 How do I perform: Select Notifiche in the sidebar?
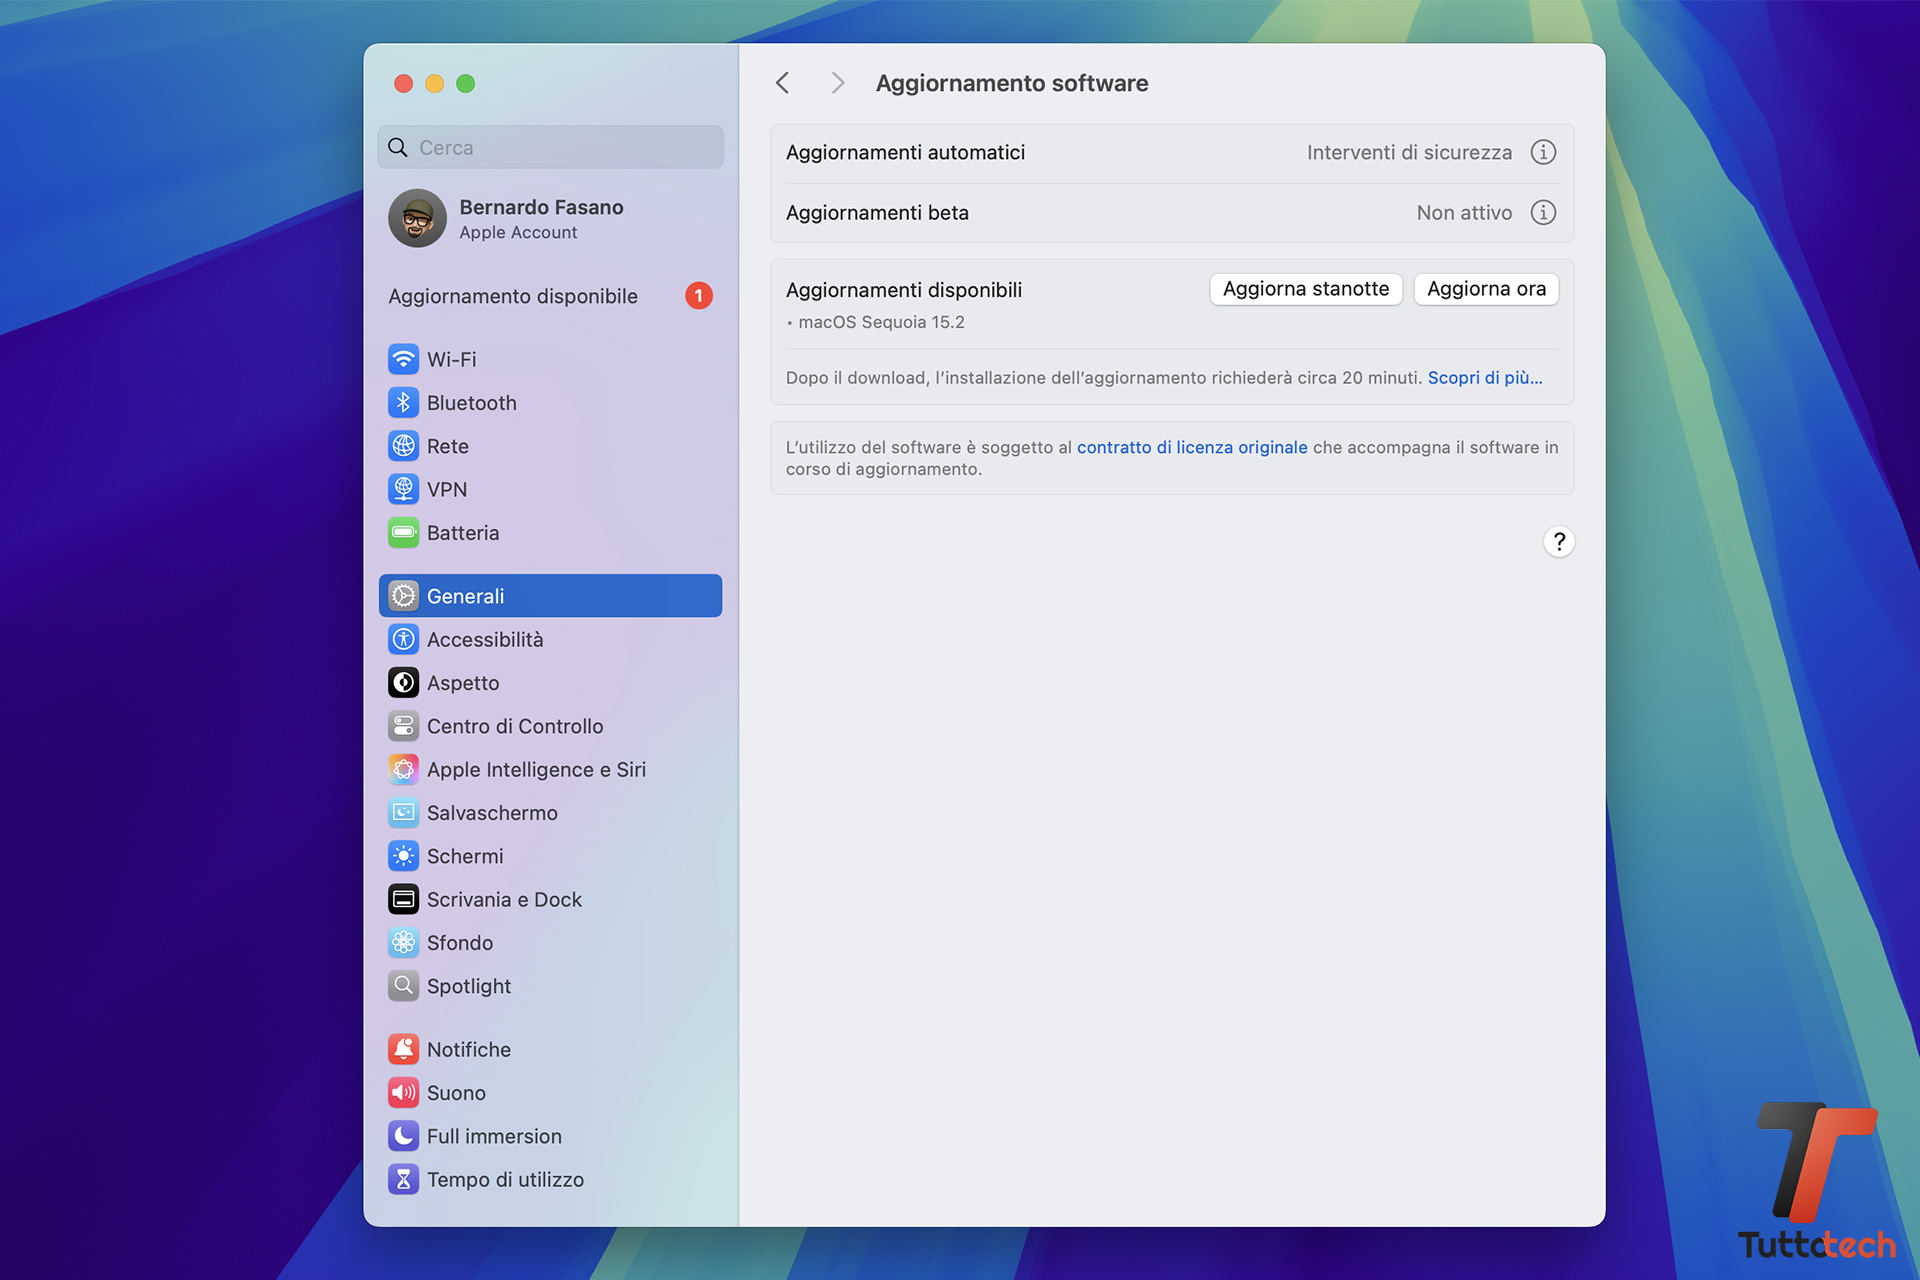pyautogui.click(x=468, y=1049)
